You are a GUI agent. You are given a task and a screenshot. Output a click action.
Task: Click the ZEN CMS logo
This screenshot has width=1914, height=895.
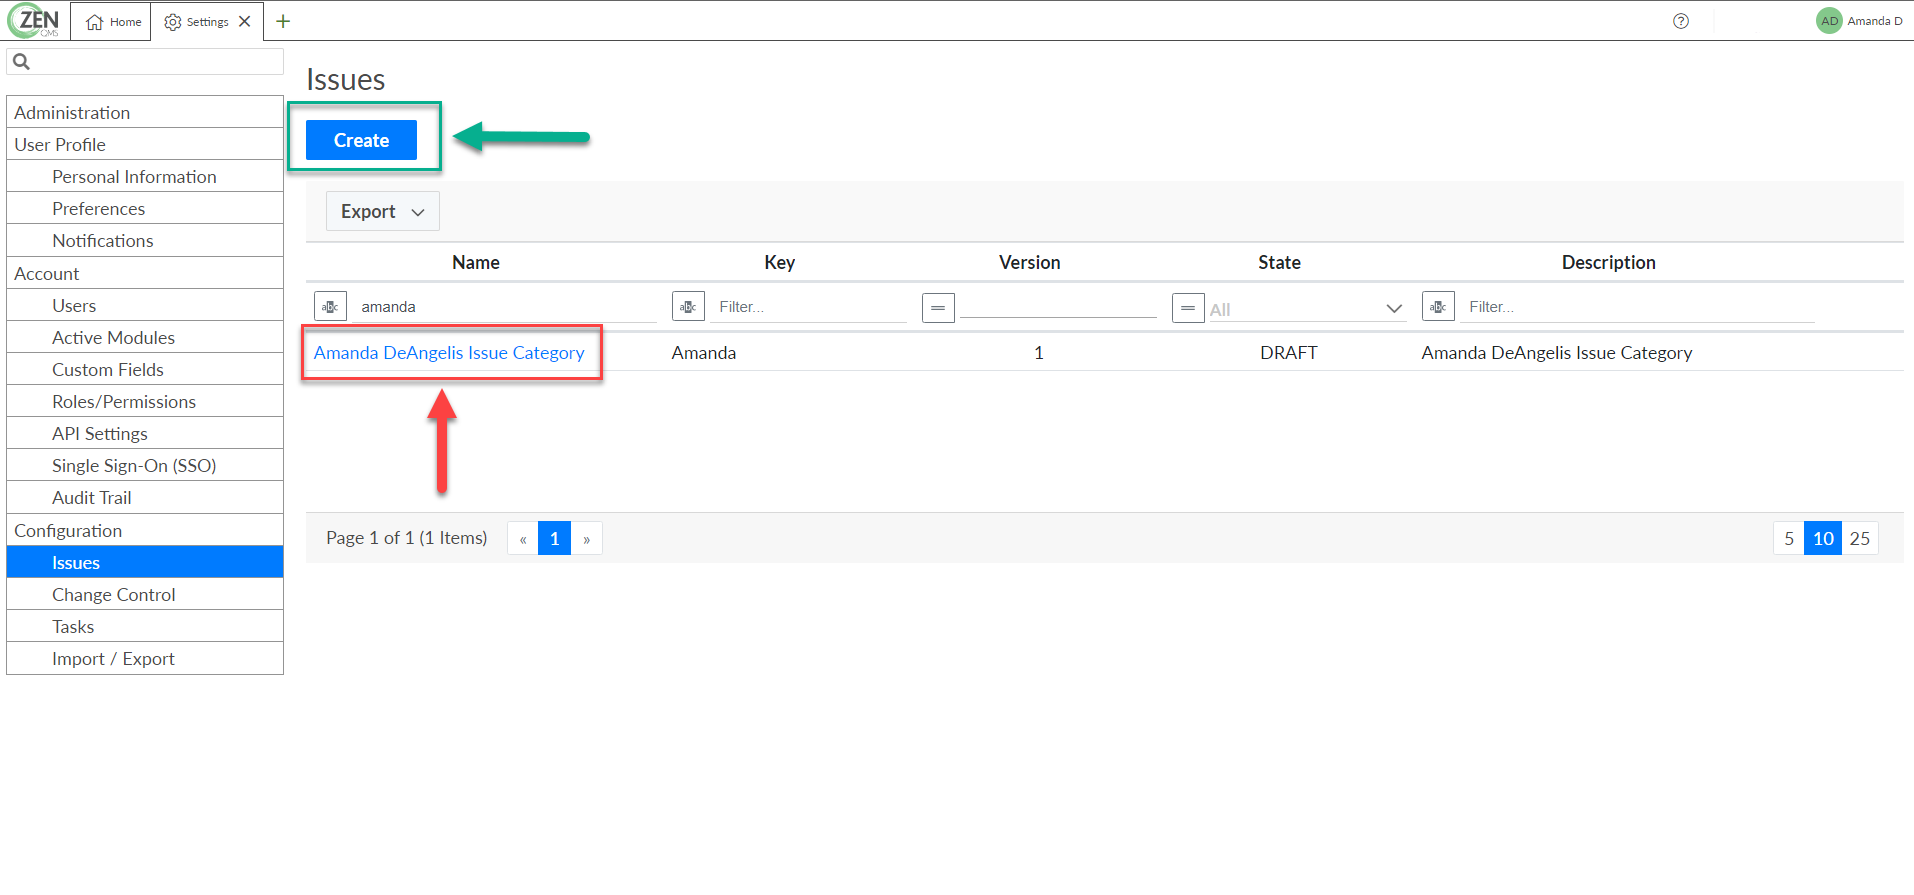tap(35, 20)
